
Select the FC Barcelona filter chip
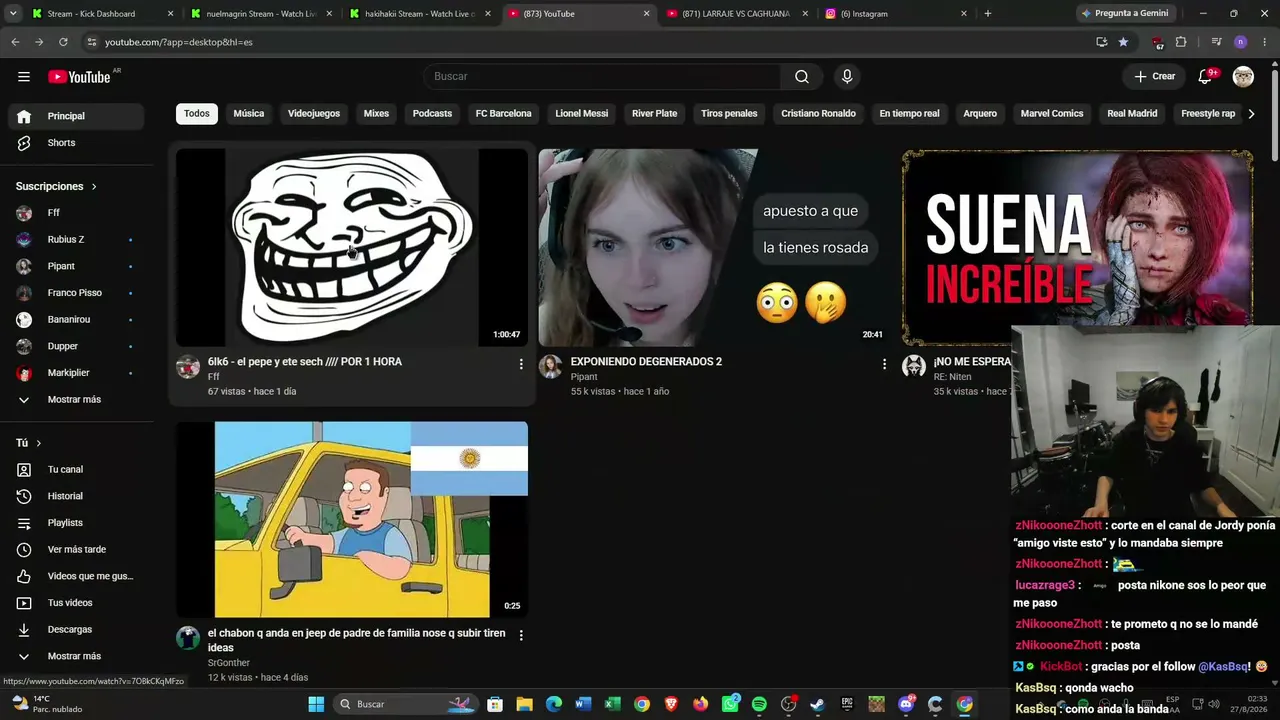coord(503,114)
